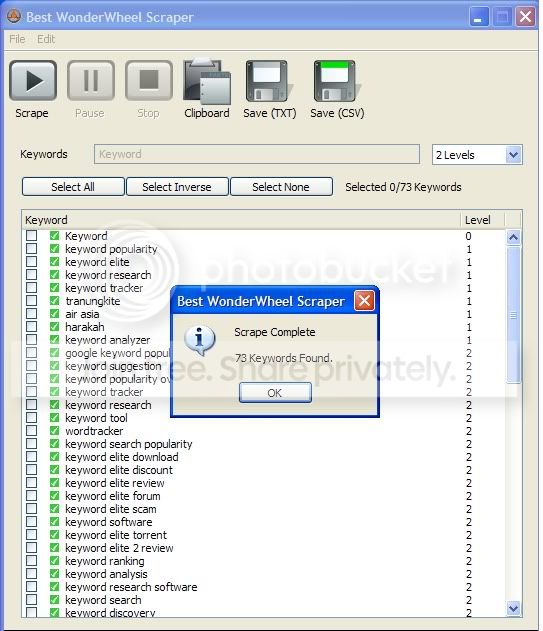Click the keyword list scrollbar thumb

tap(513, 315)
